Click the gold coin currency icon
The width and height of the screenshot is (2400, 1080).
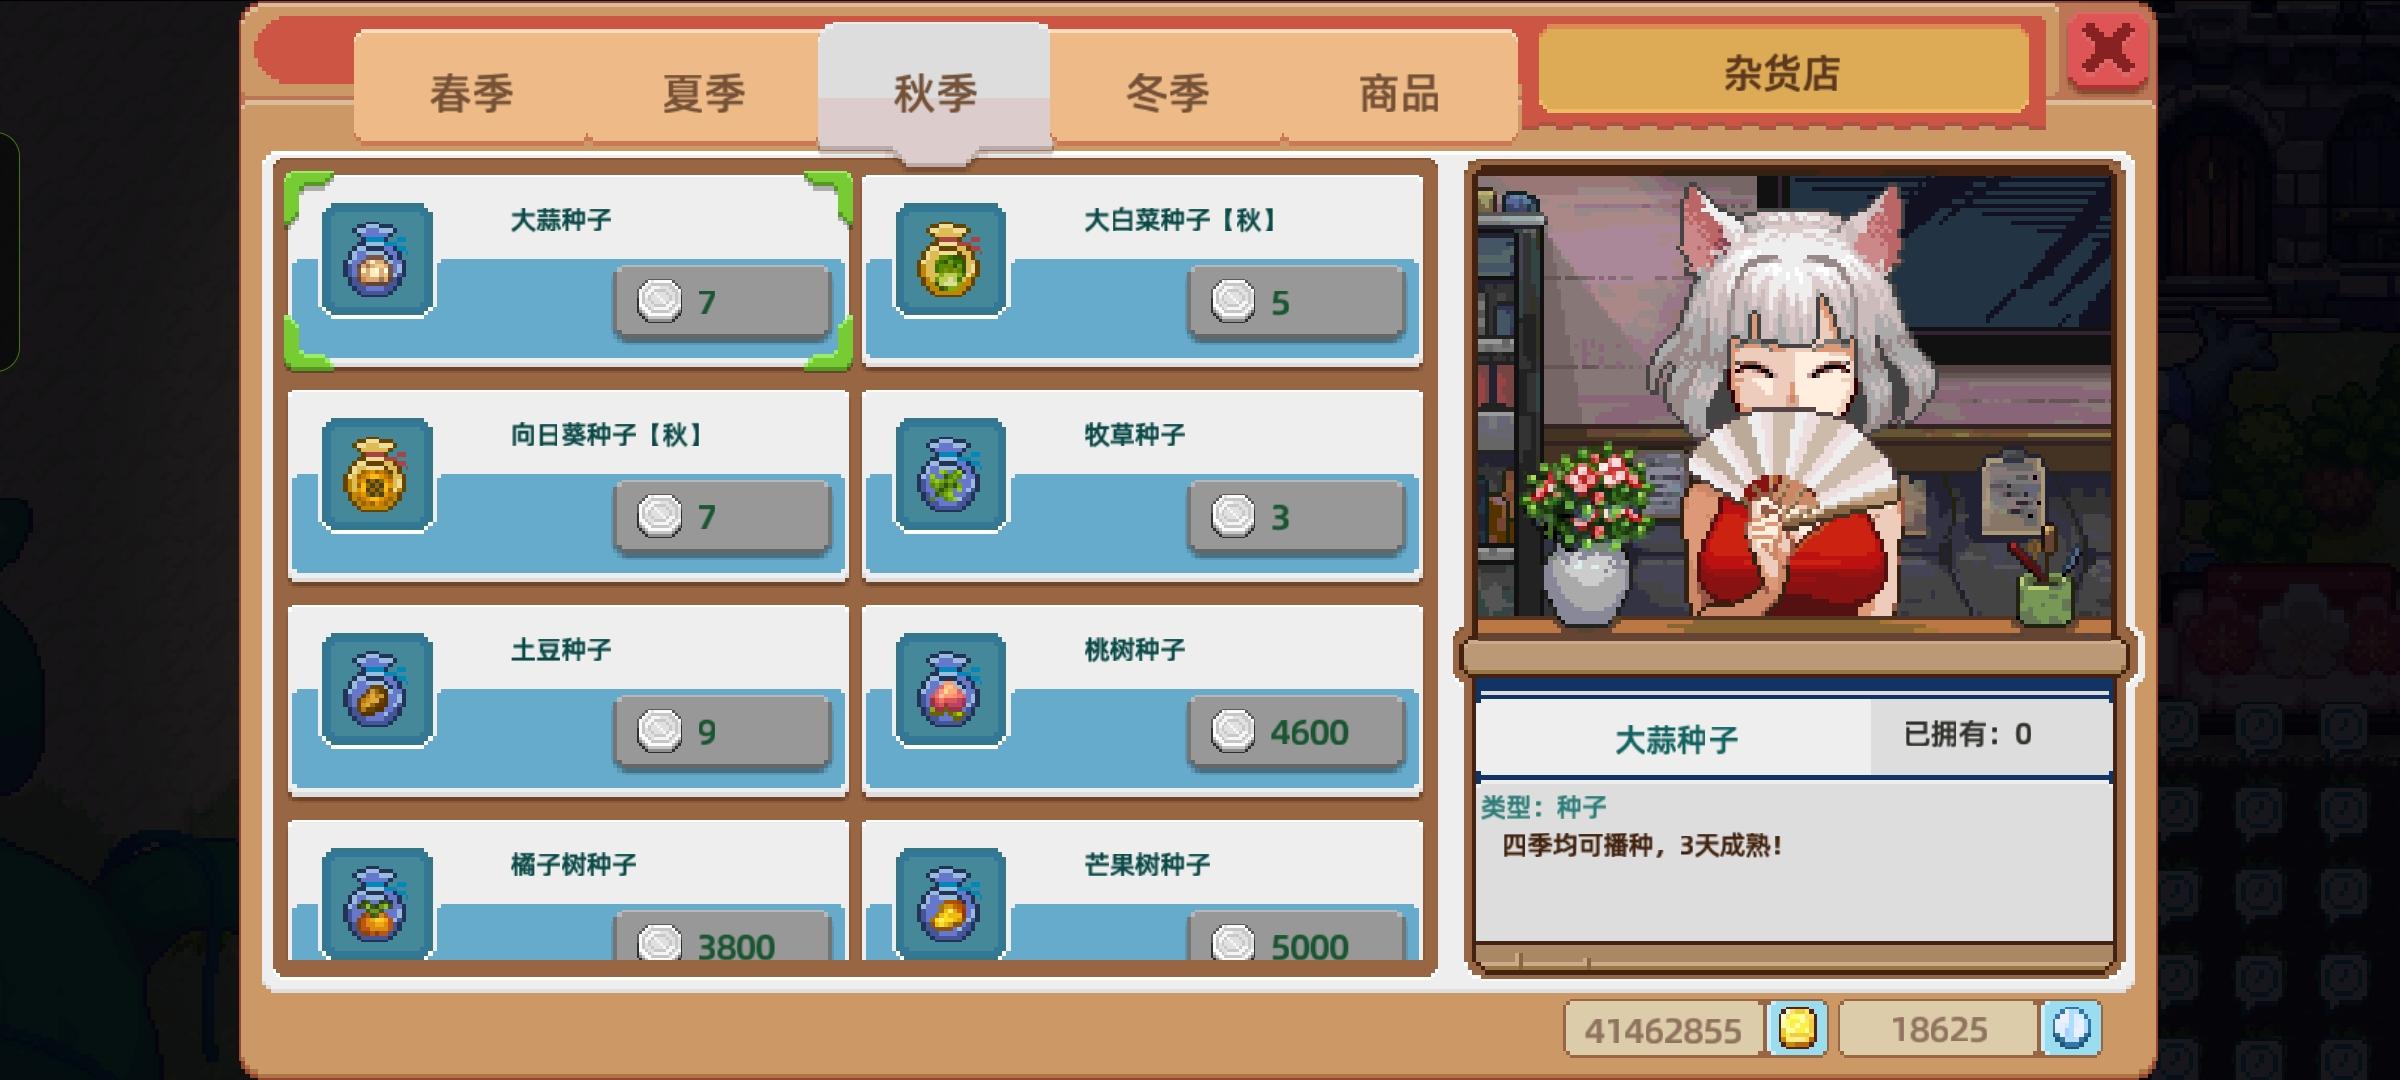tap(1797, 1028)
